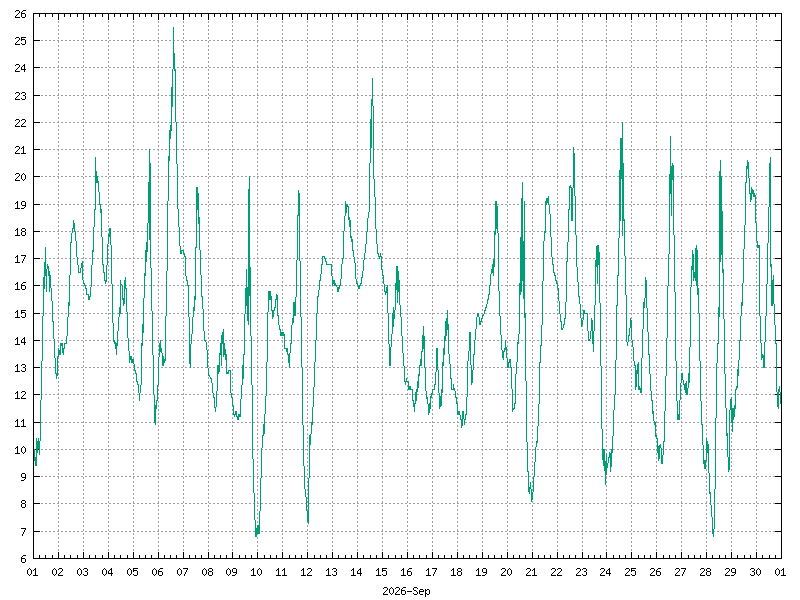800x600 pixels.
Task: Click the y-axis label '15'
Action: tap(20, 314)
